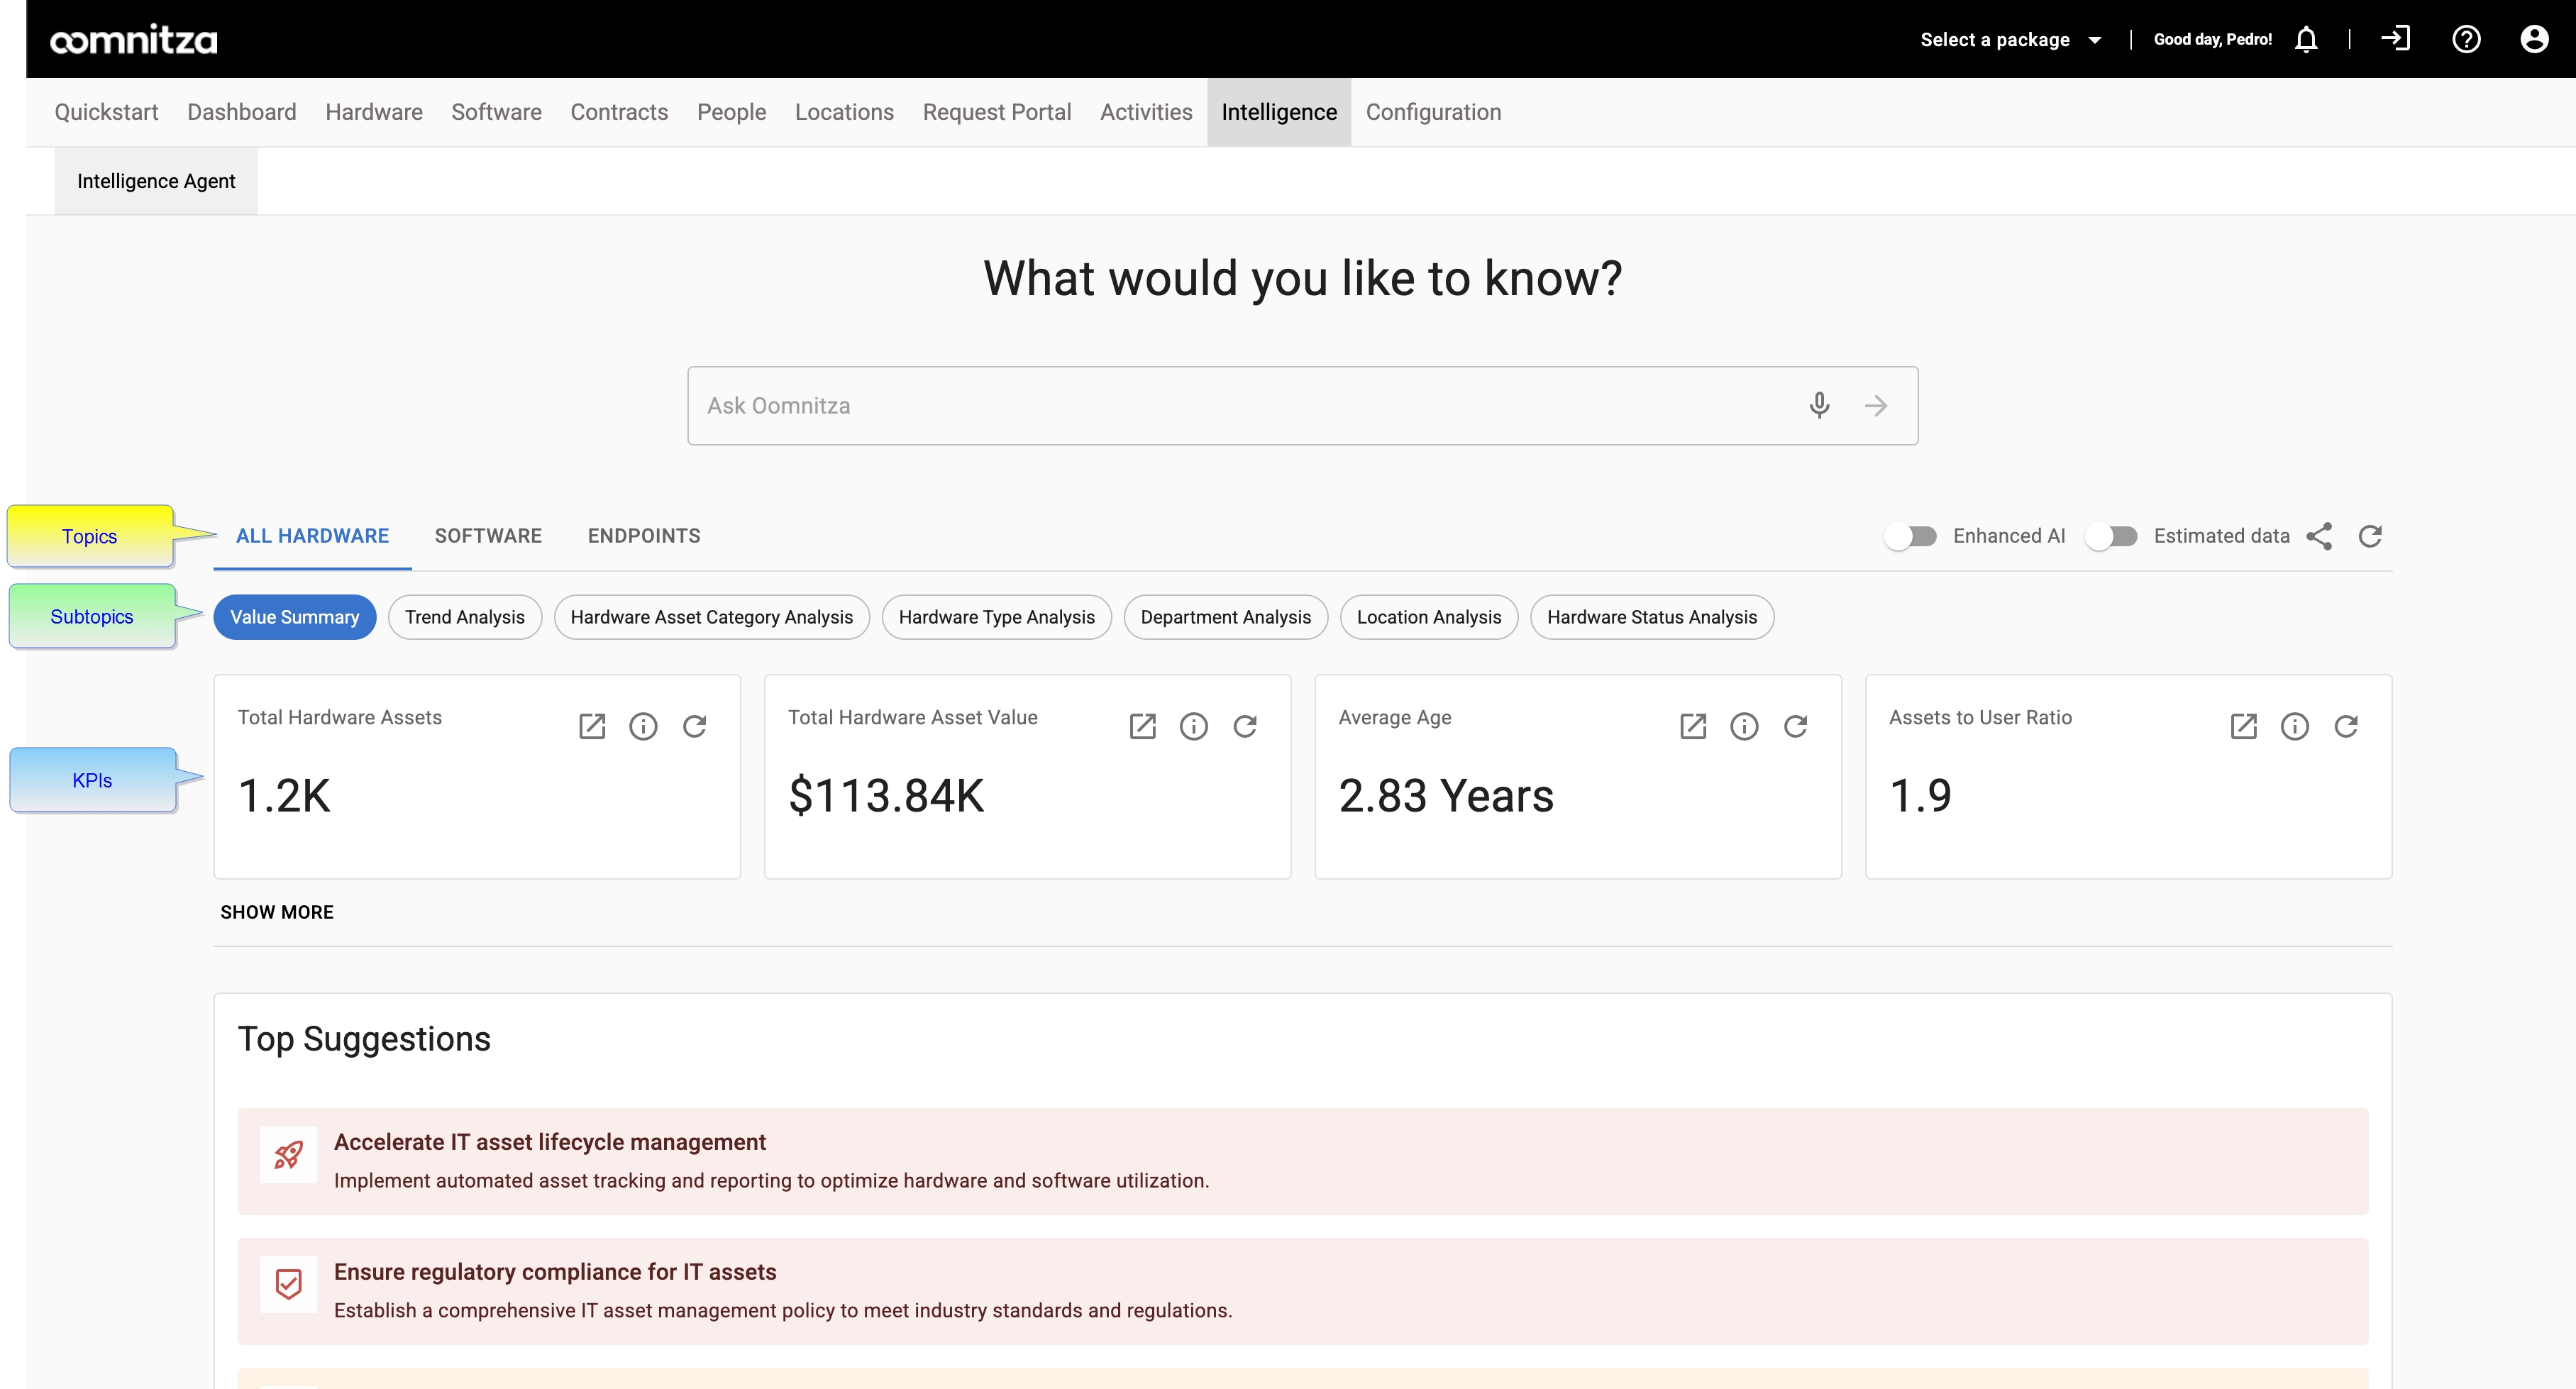
Task: Open Total Hardware Assets in a new view
Action: point(592,726)
